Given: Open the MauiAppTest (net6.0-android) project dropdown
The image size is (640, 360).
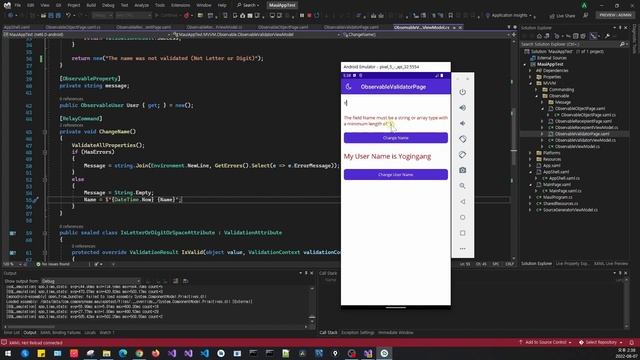Looking at the screenshot, I should (x=86, y=35).
